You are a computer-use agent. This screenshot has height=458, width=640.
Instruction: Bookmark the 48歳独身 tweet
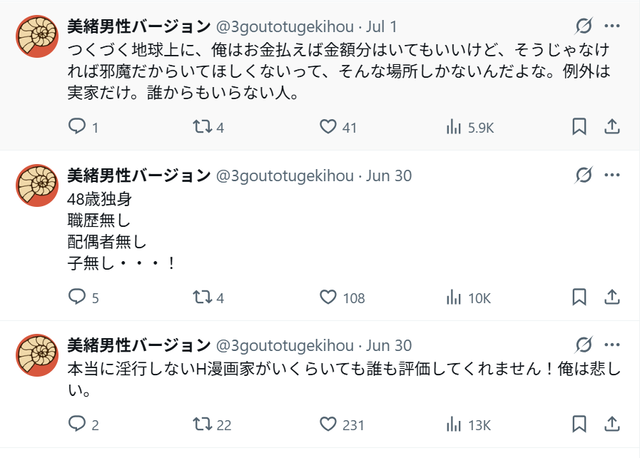pyautogui.click(x=579, y=297)
